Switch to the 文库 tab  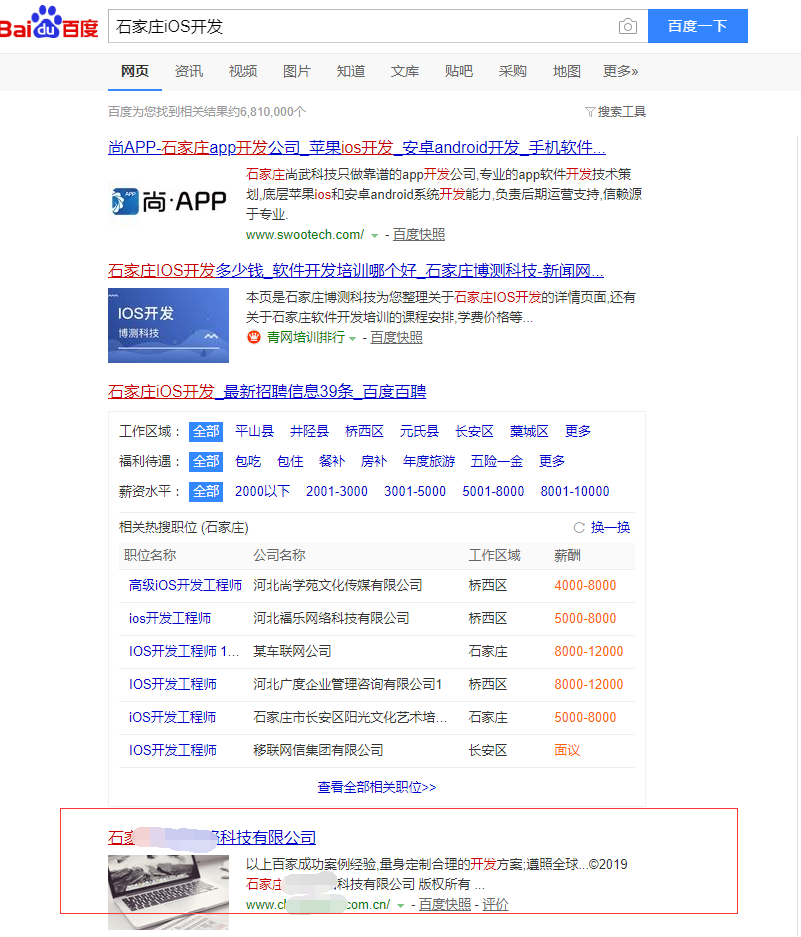click(x=405, y=72)
